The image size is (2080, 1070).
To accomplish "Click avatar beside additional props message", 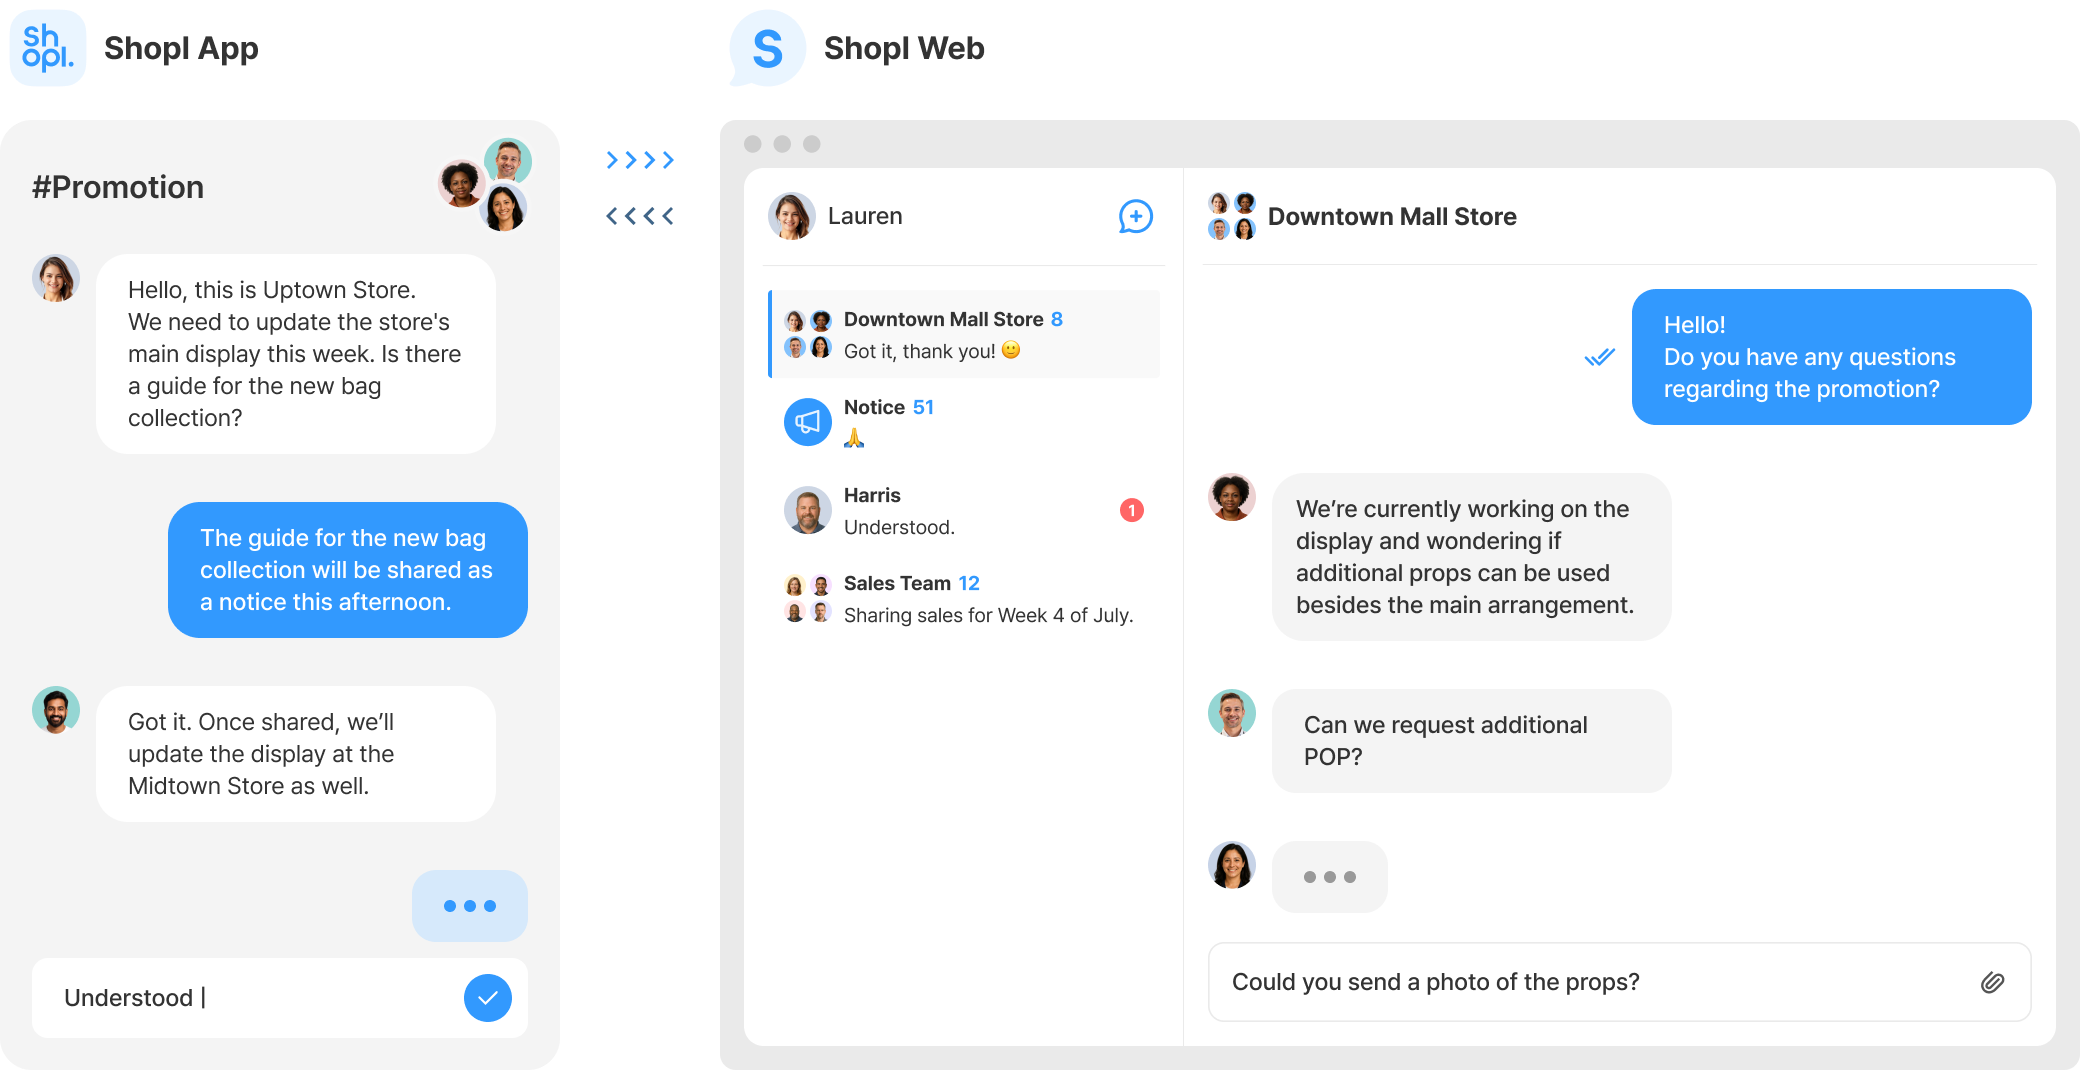I will click(x=1232, y=497).
